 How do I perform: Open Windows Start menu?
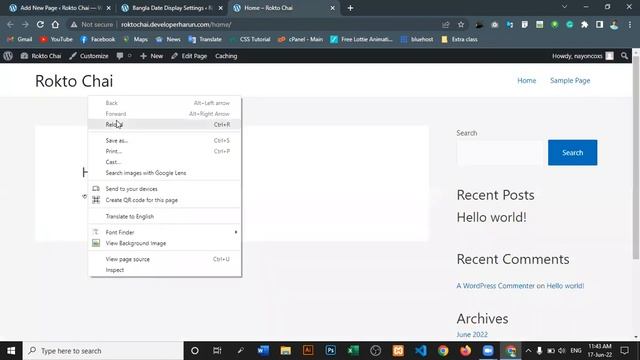pos(11,351)
